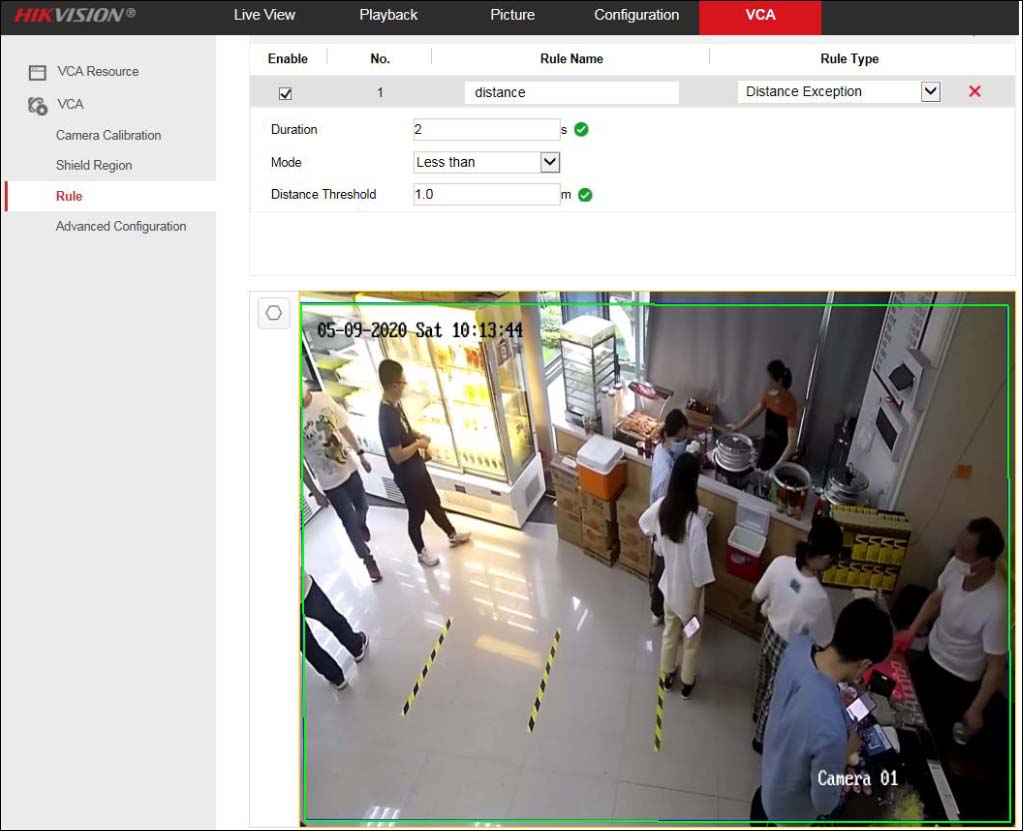
Task: Open the Rule Type dropdown showing Distance Exception
Action: (930, 91)
